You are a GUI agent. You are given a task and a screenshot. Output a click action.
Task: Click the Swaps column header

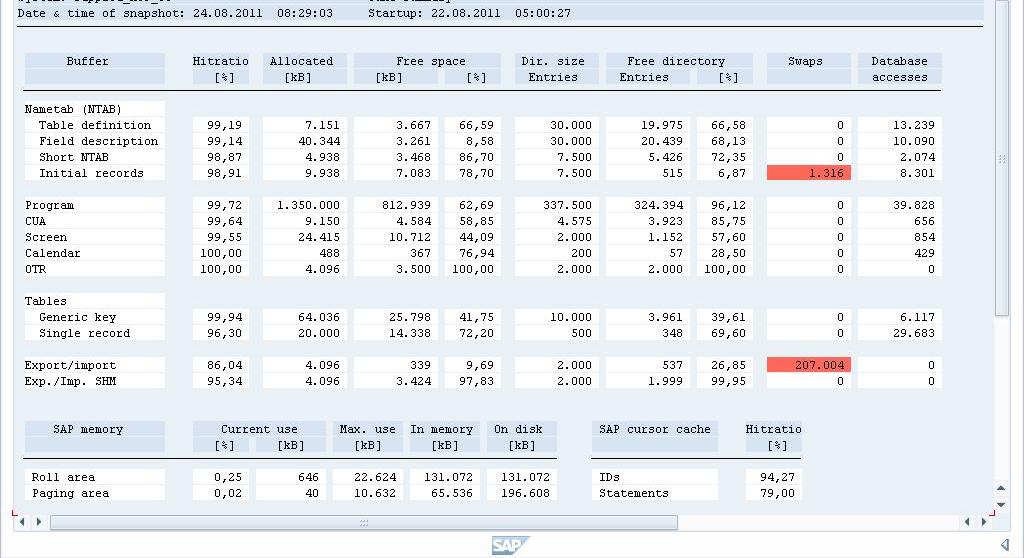point(805,61)
